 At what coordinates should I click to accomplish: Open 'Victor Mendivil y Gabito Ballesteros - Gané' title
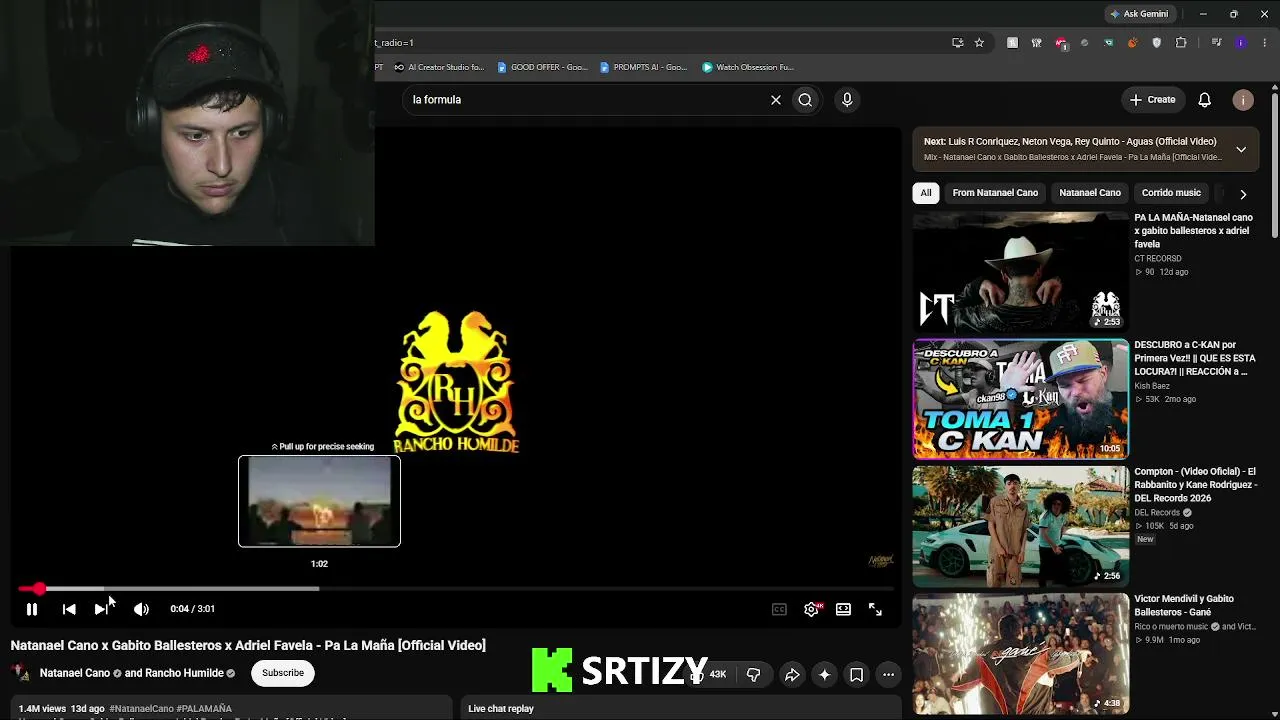click(x=1184, y=605)
